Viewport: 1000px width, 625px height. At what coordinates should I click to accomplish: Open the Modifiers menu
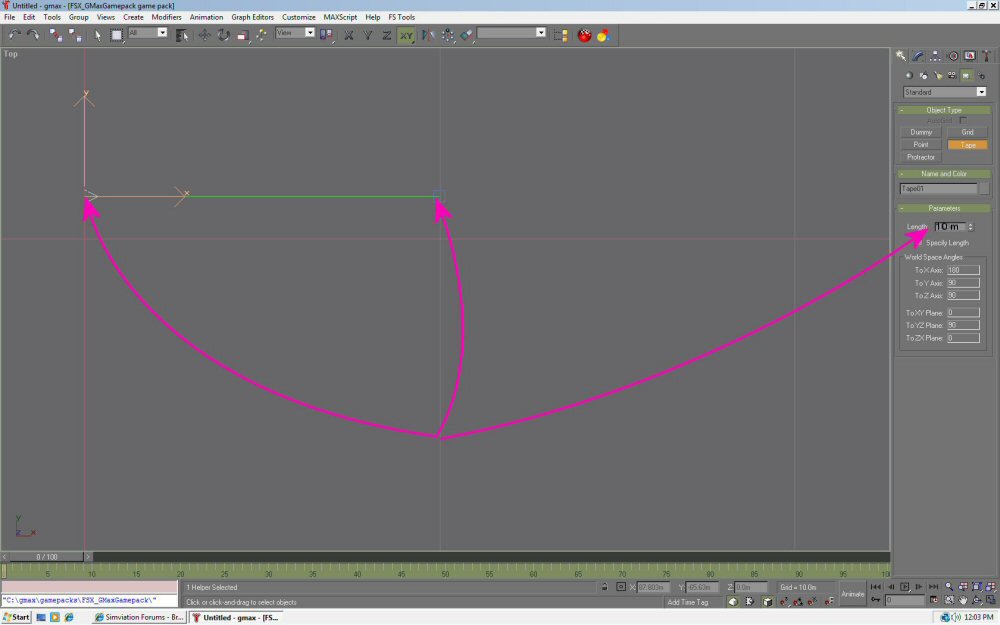coord(166,17)
